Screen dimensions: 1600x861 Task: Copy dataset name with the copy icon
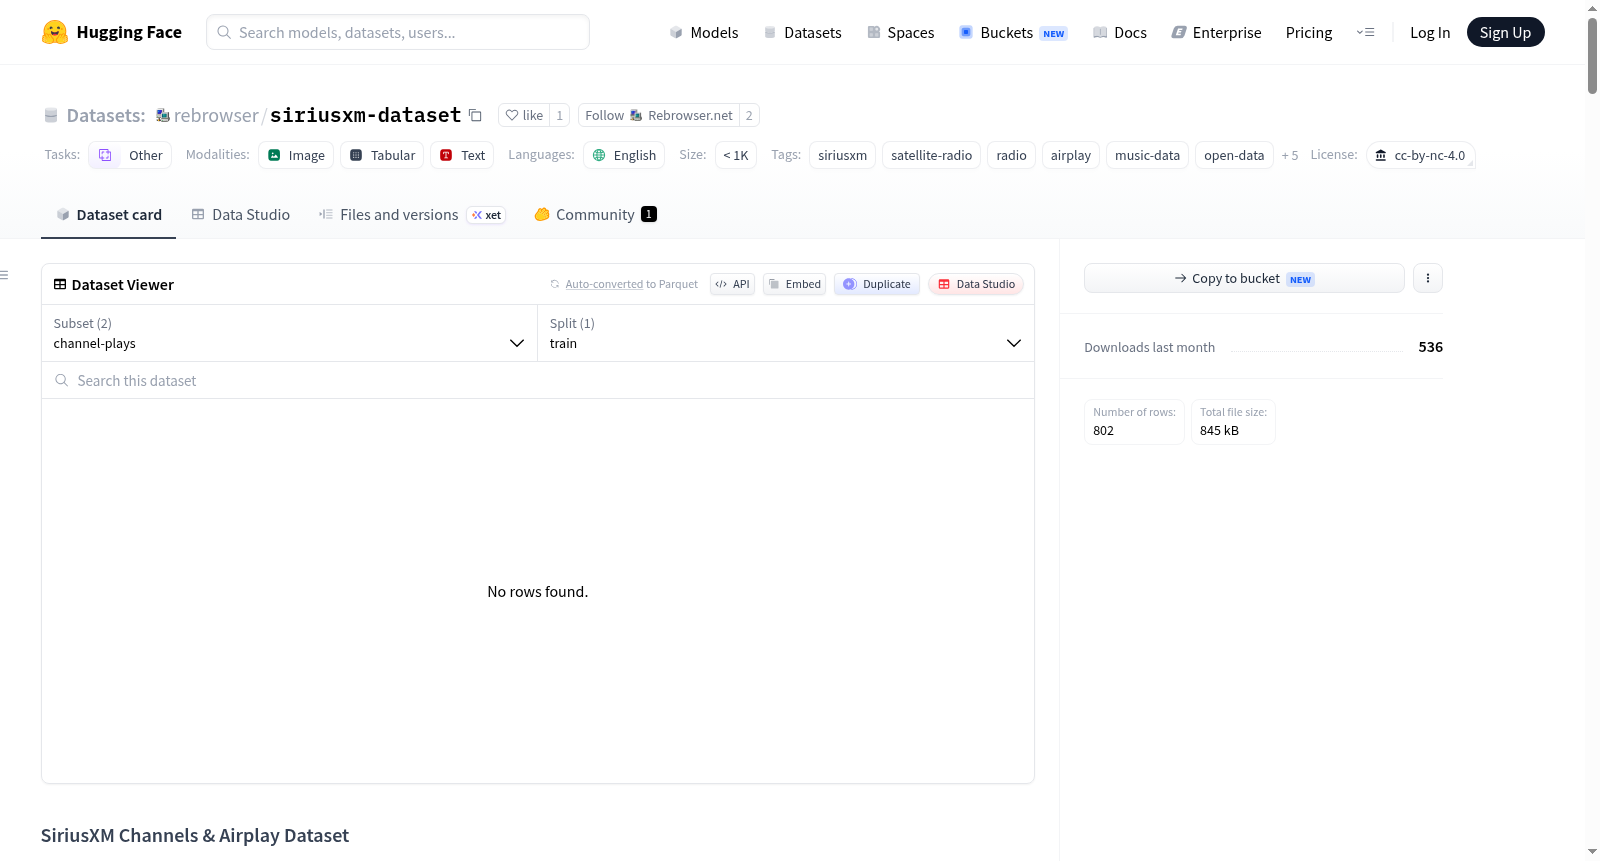pos(476,115)
